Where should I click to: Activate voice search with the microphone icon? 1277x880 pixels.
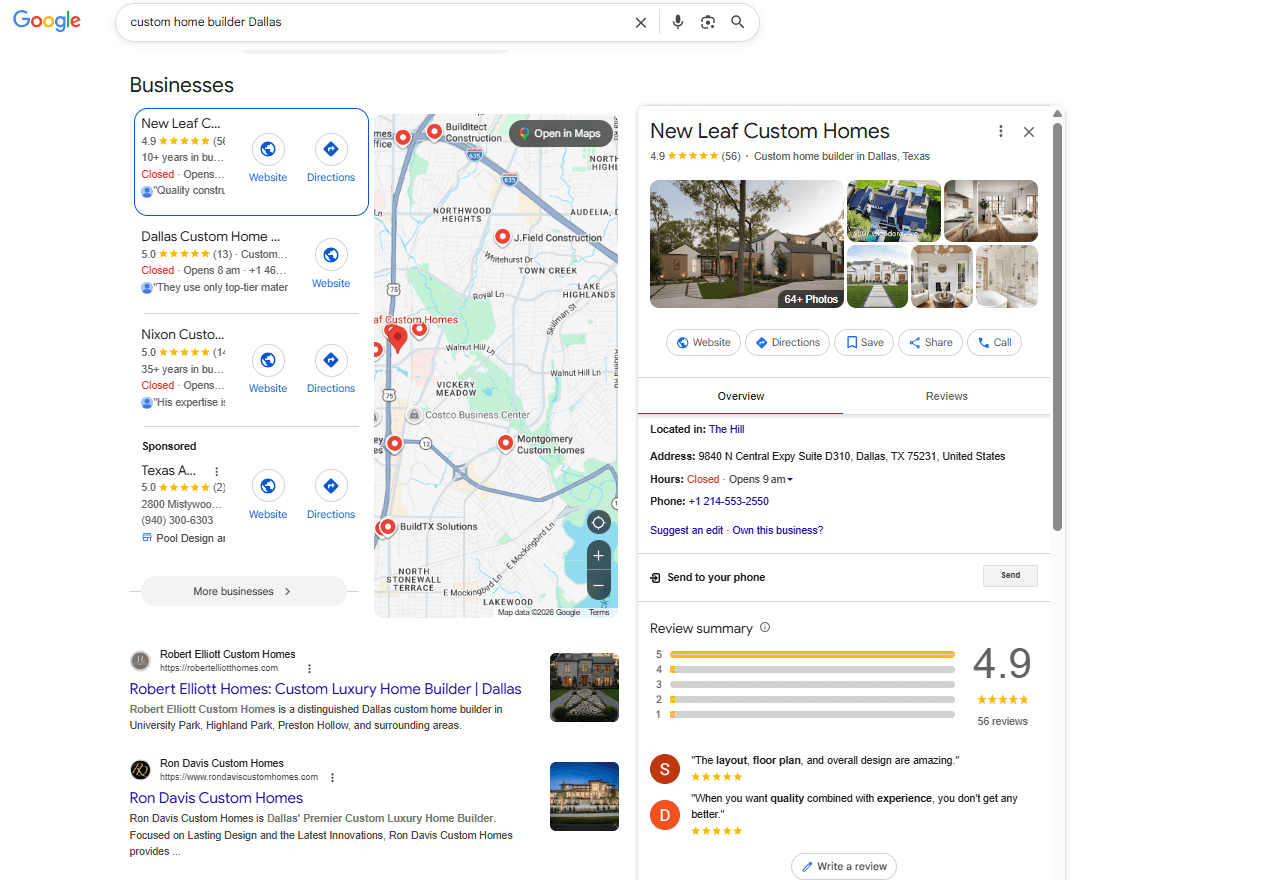(x=678, y=21)
